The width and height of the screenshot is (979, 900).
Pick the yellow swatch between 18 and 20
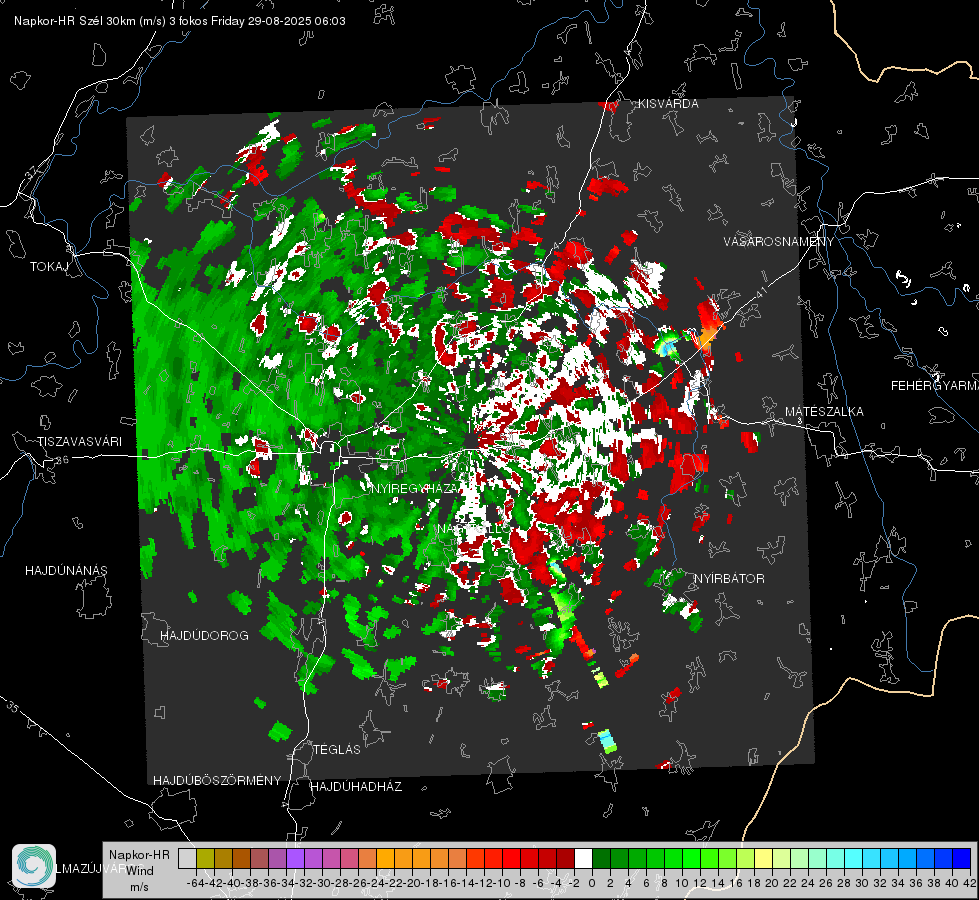764,858
